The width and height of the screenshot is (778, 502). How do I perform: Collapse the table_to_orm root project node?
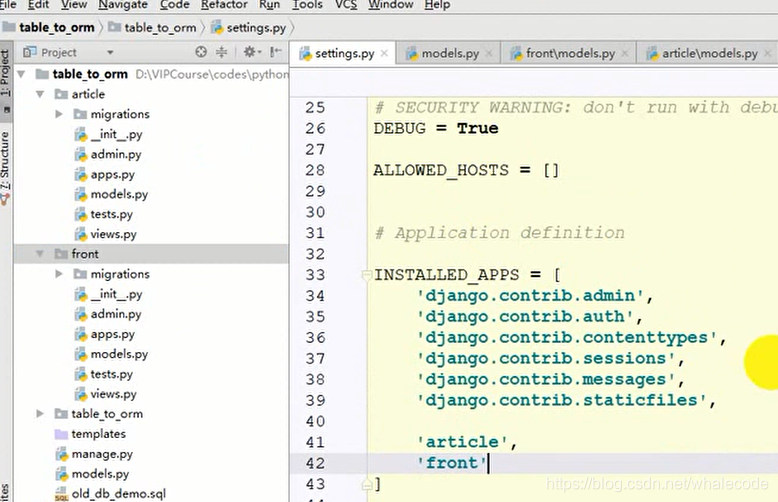[x=21, y=74]
